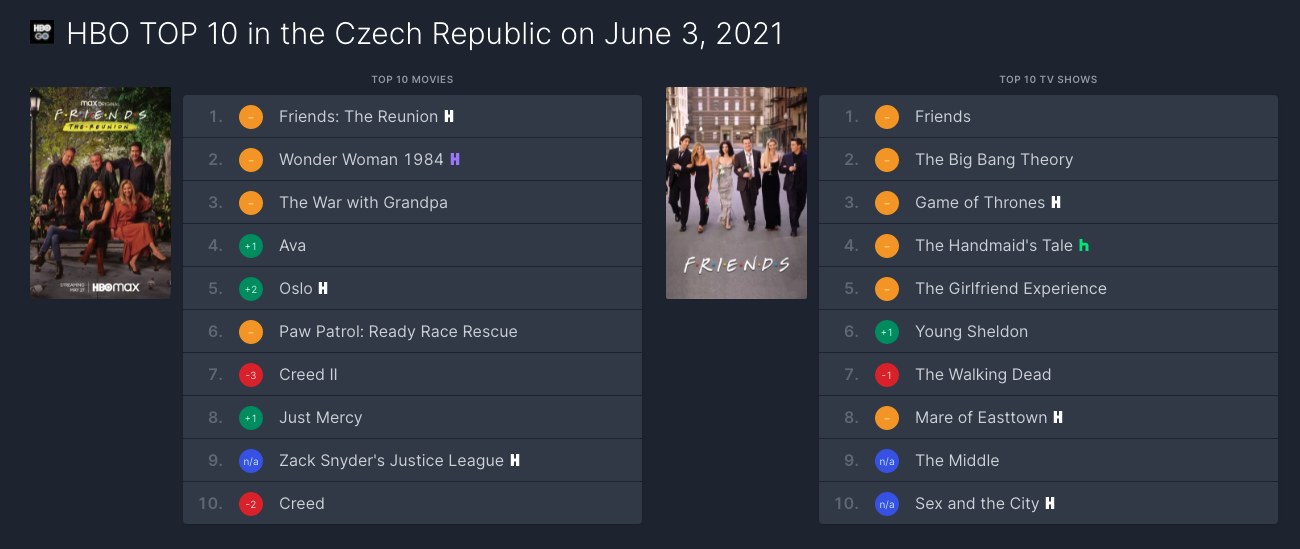The height and width of the screenshot is (549, 1300).
Task: Click purple HBO icon beside Wonder Woman 1984
Action: [455, 160]
